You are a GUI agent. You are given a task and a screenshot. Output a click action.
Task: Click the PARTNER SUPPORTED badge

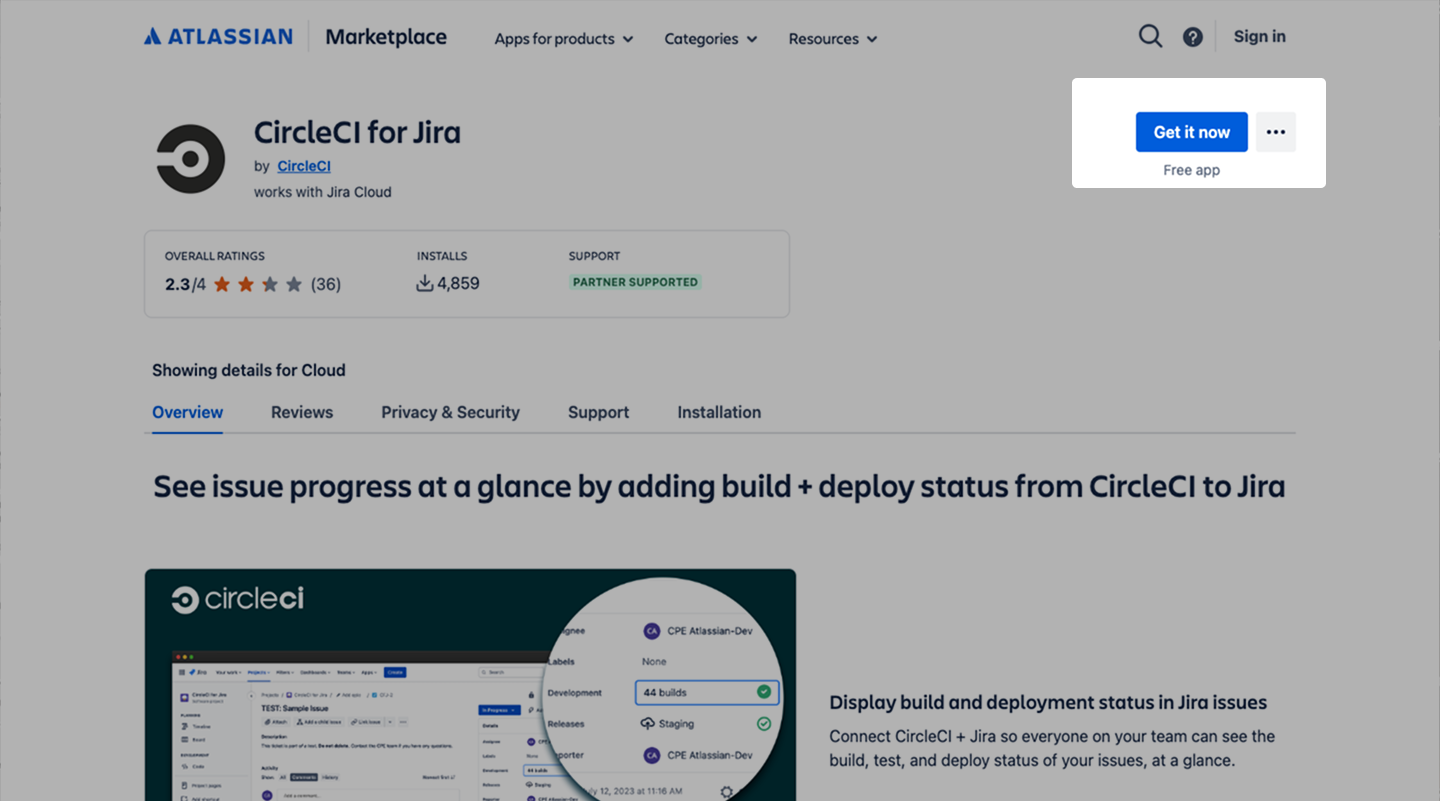coord(635,282)
